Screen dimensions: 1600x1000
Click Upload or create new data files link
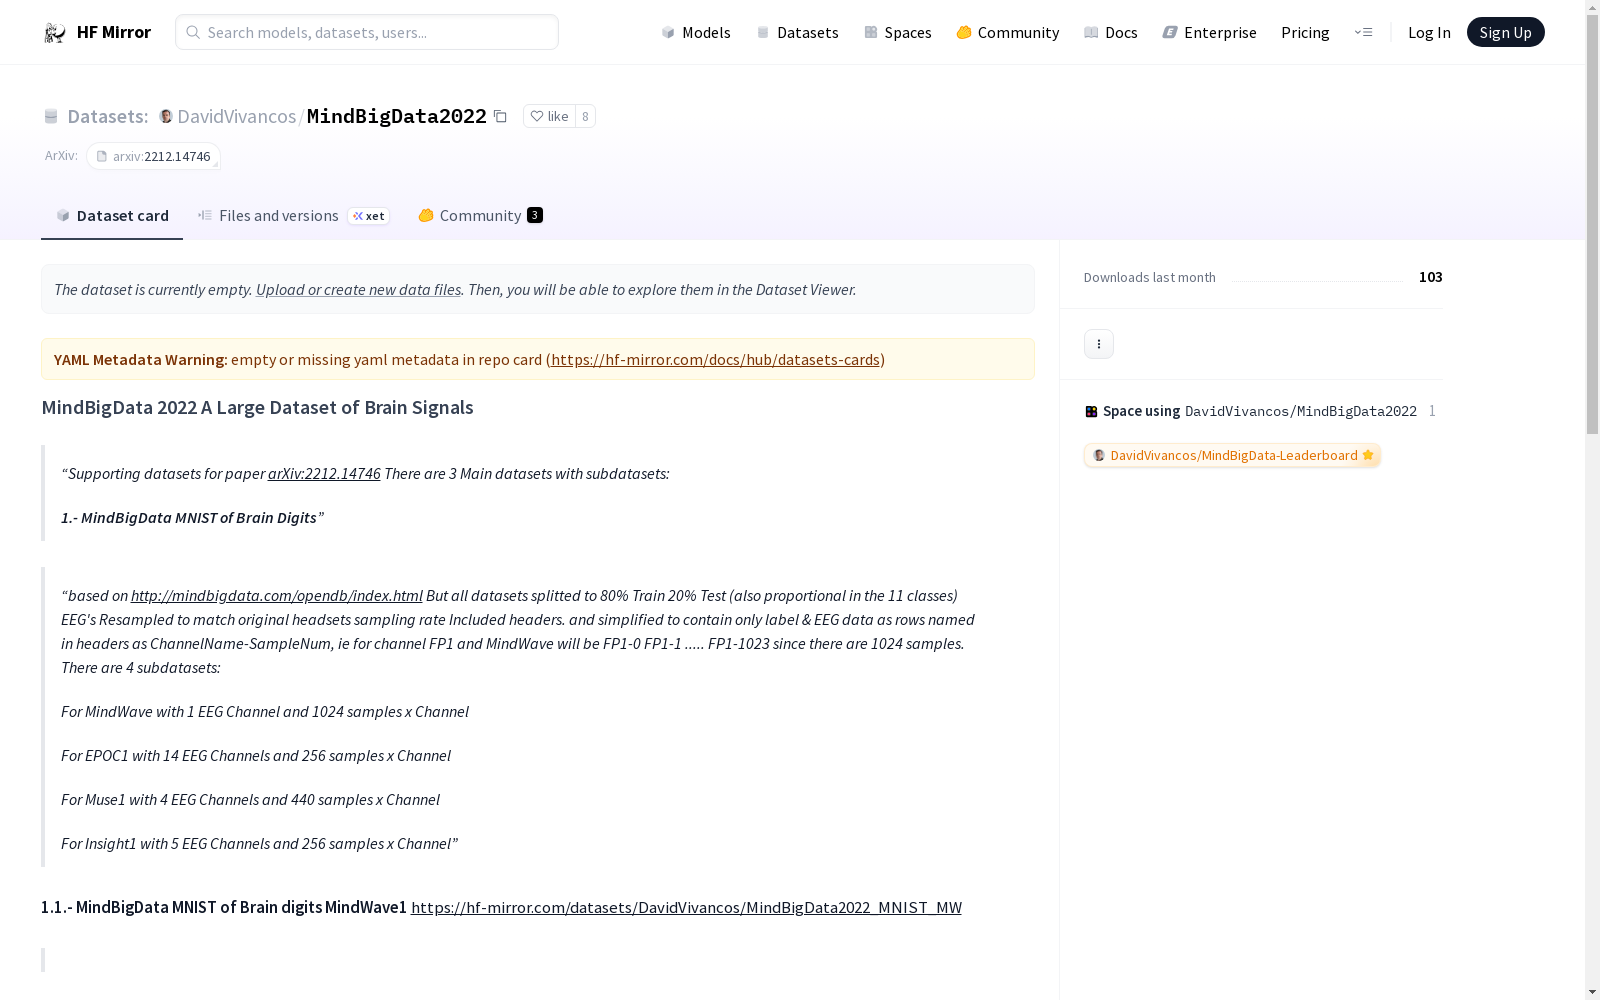[x=358, y=289]
